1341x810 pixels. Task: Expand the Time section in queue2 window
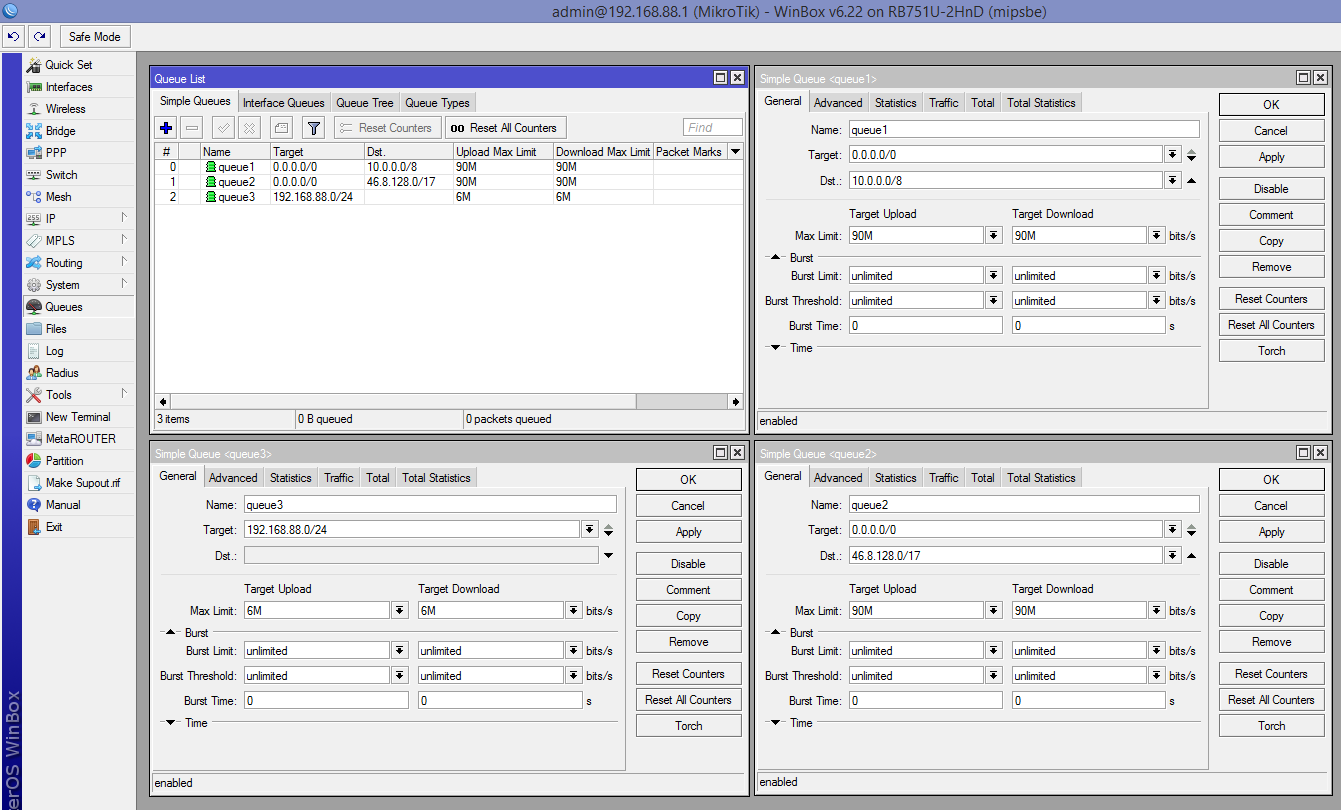point(775,723)
